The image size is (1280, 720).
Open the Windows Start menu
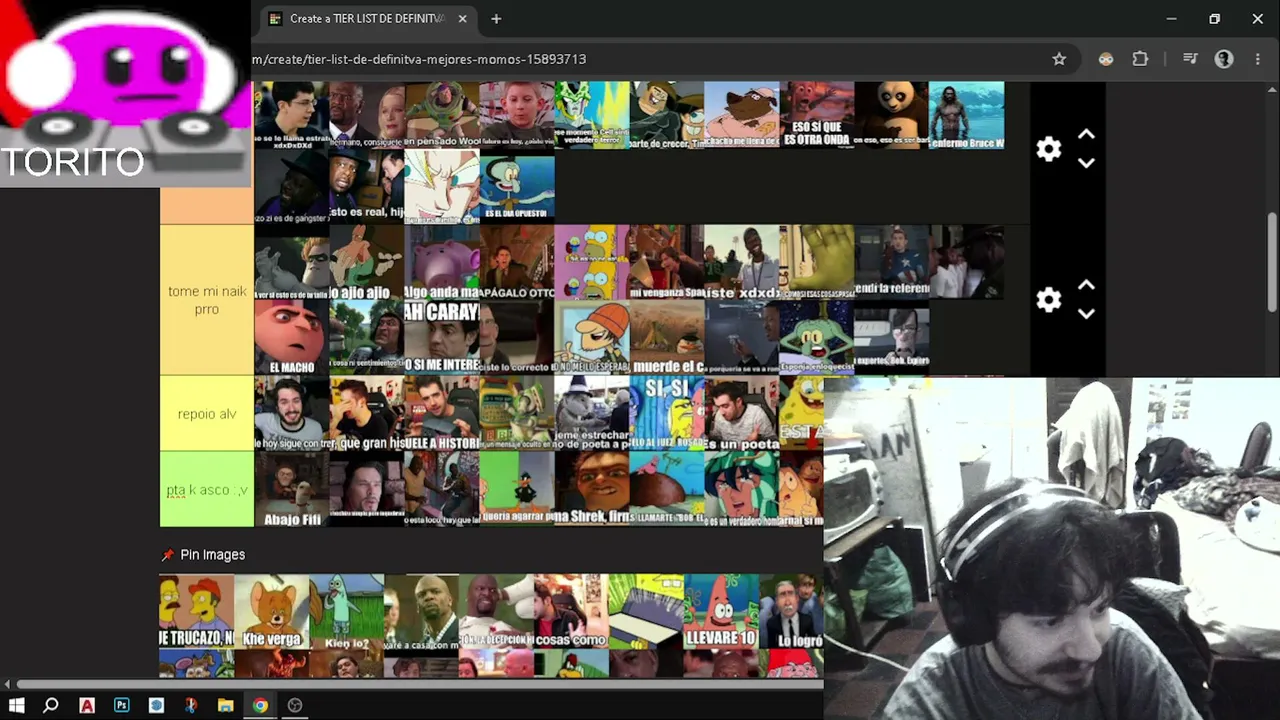(x=17, y=705)
